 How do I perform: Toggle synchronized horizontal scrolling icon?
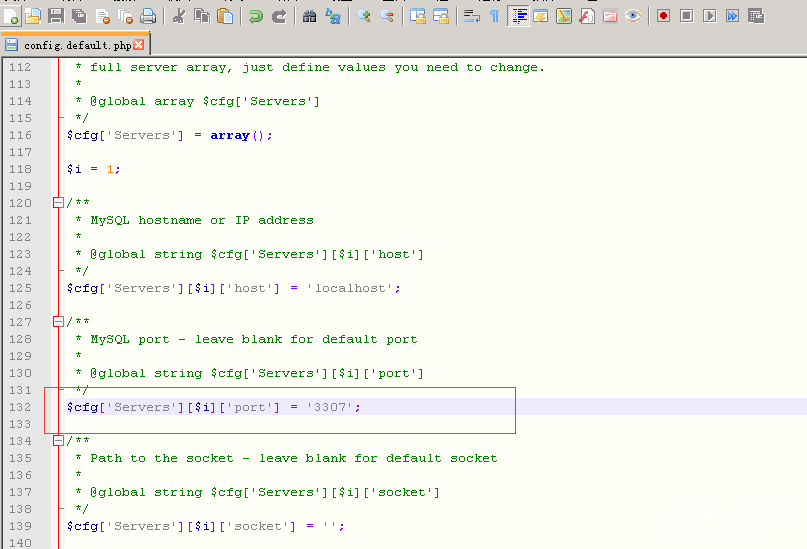coord(441,16)
